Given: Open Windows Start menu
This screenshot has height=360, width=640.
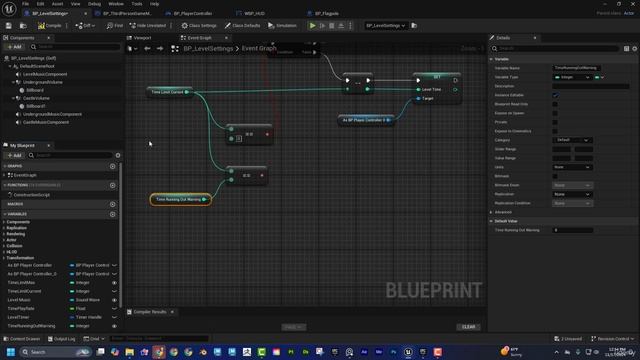Looking at the screenshot, I should (x=11, y=352).
